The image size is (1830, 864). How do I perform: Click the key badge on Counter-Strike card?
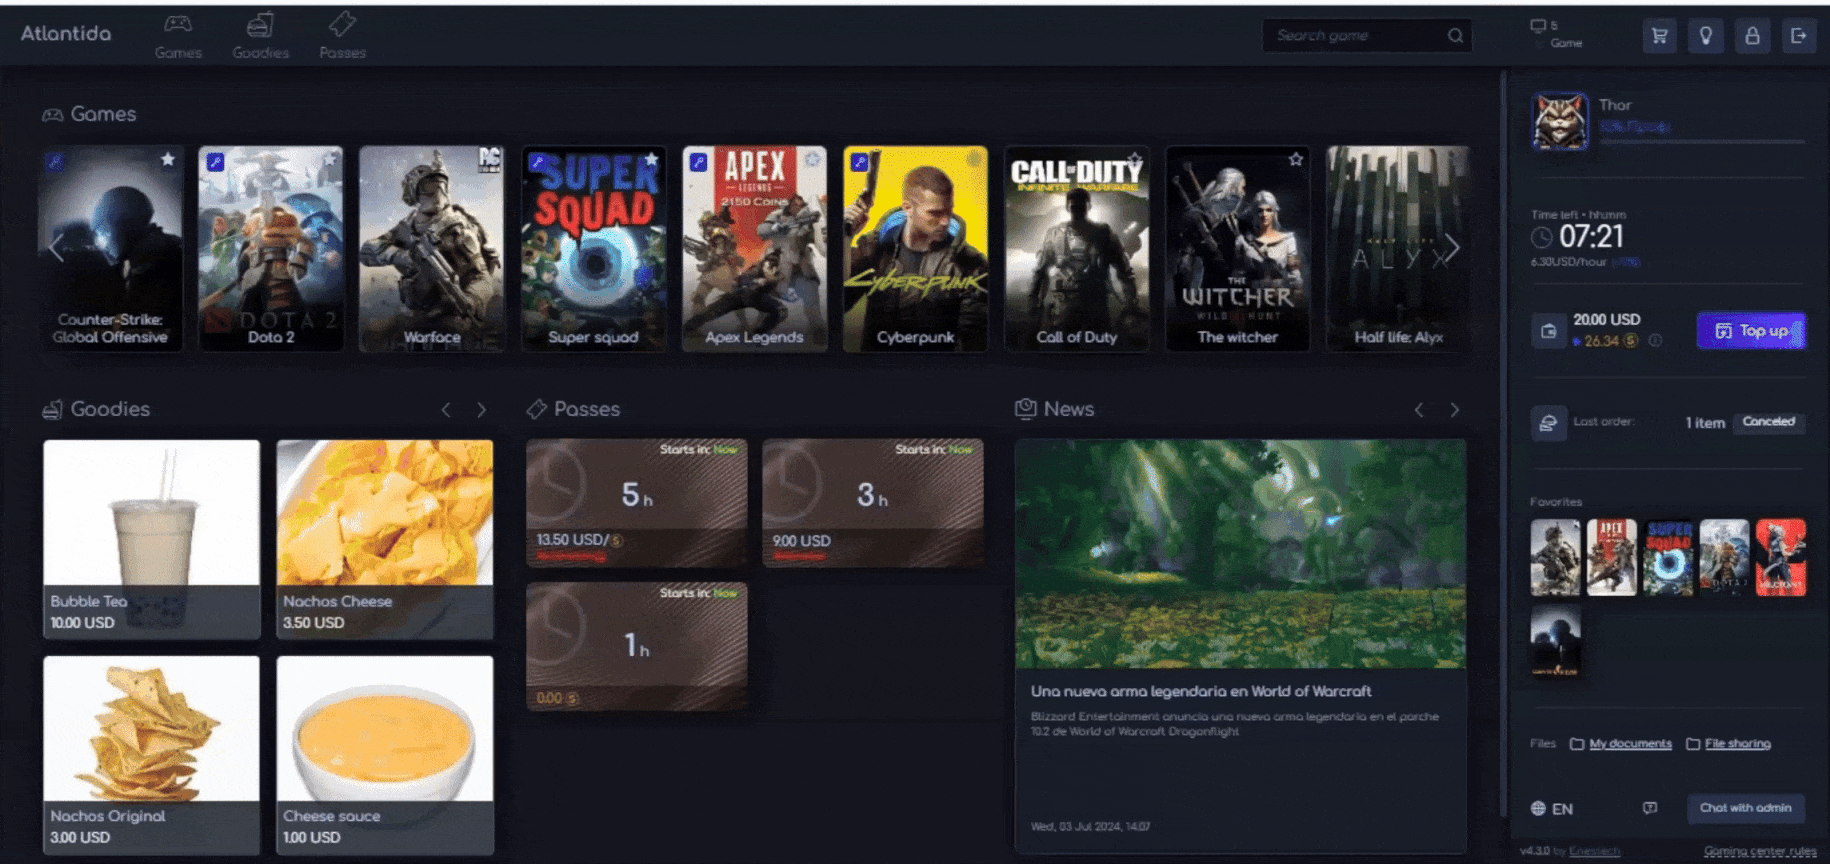[x=55, y=161]
